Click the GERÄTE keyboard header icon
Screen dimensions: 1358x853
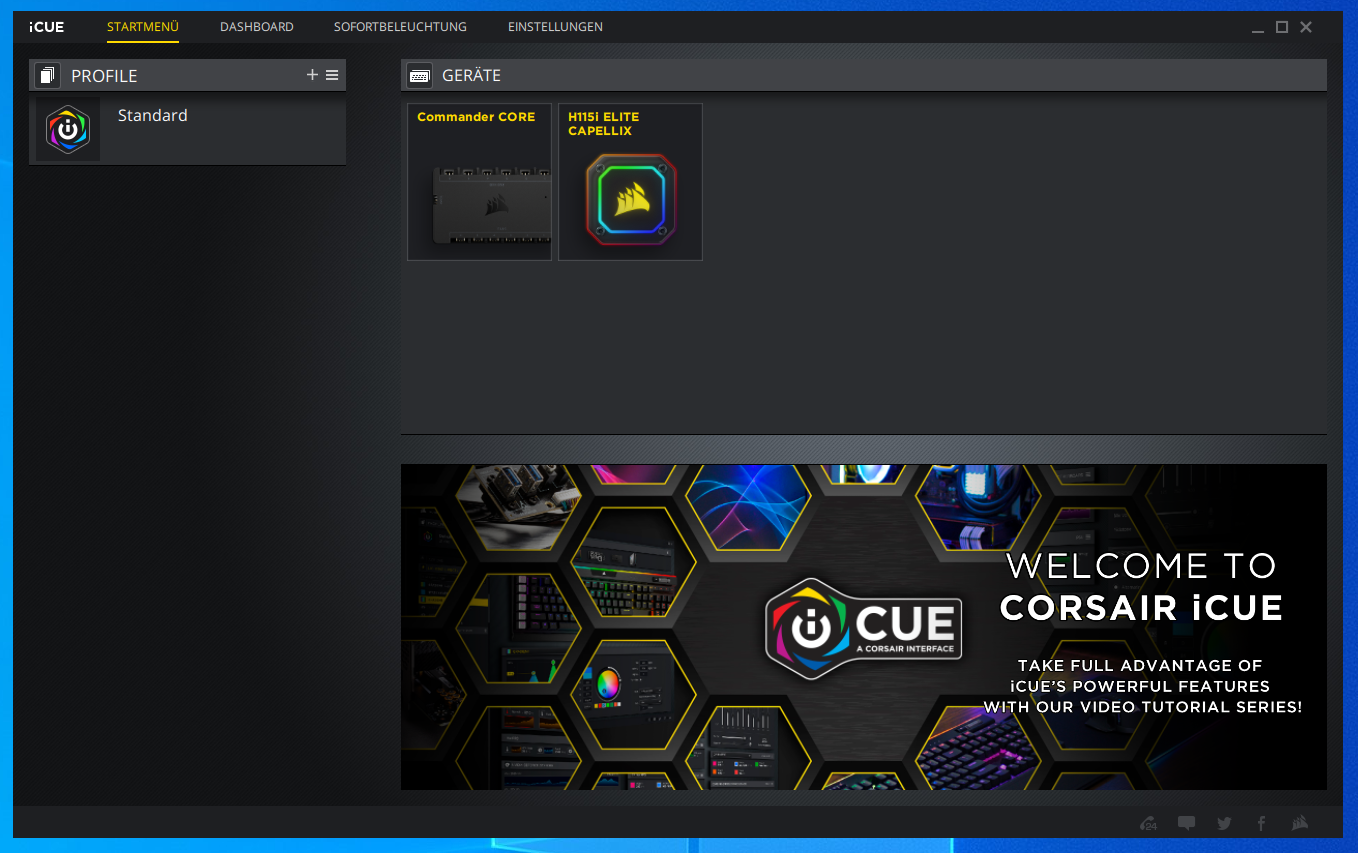click(420, 75)
